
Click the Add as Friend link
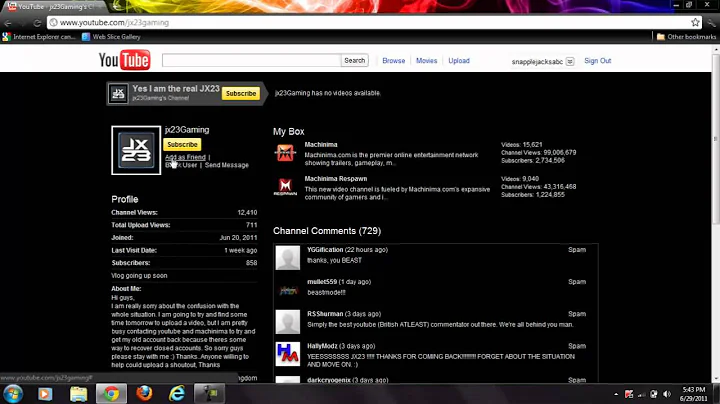click(185, 157)
